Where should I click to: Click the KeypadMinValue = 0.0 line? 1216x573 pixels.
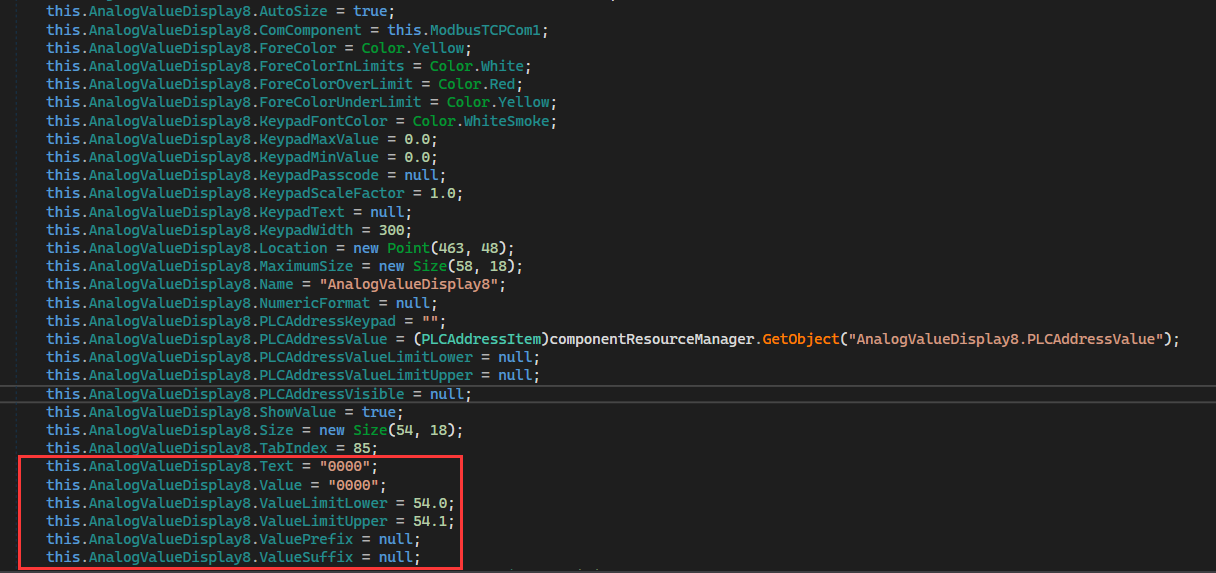242,157
